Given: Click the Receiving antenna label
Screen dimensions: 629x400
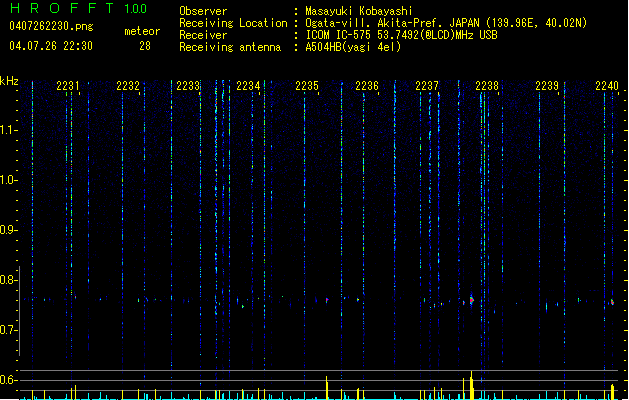Looking at the screenshot, I should [230, 47].
